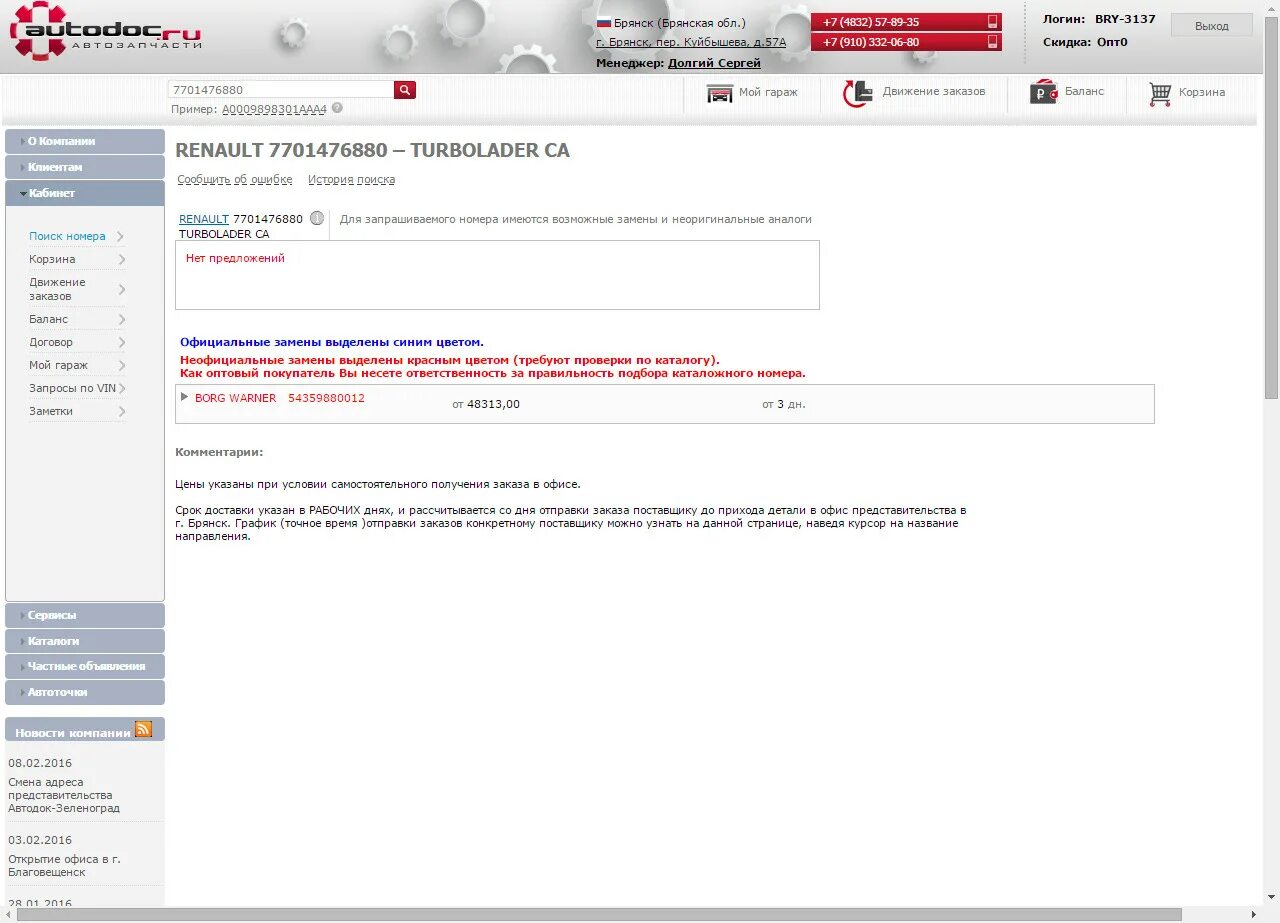Click the phone icon beside +7 (910) 332-06-80

pyautogui.click(x=993, y=42)
